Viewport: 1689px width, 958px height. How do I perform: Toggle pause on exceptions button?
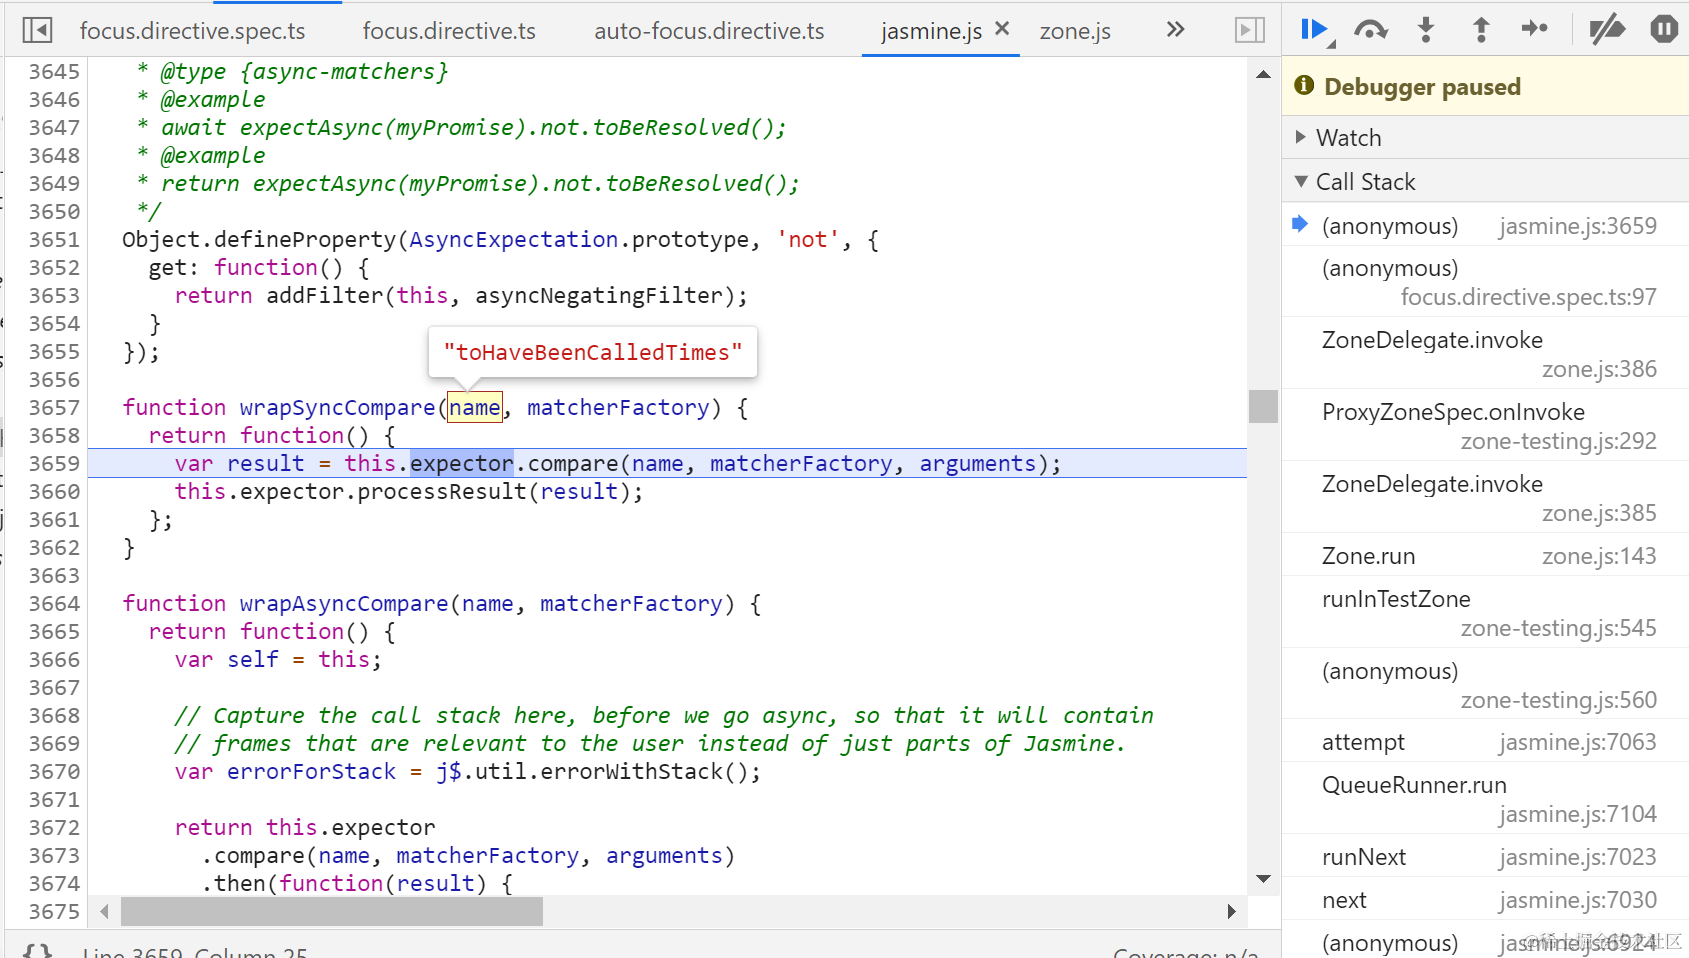1664,30
